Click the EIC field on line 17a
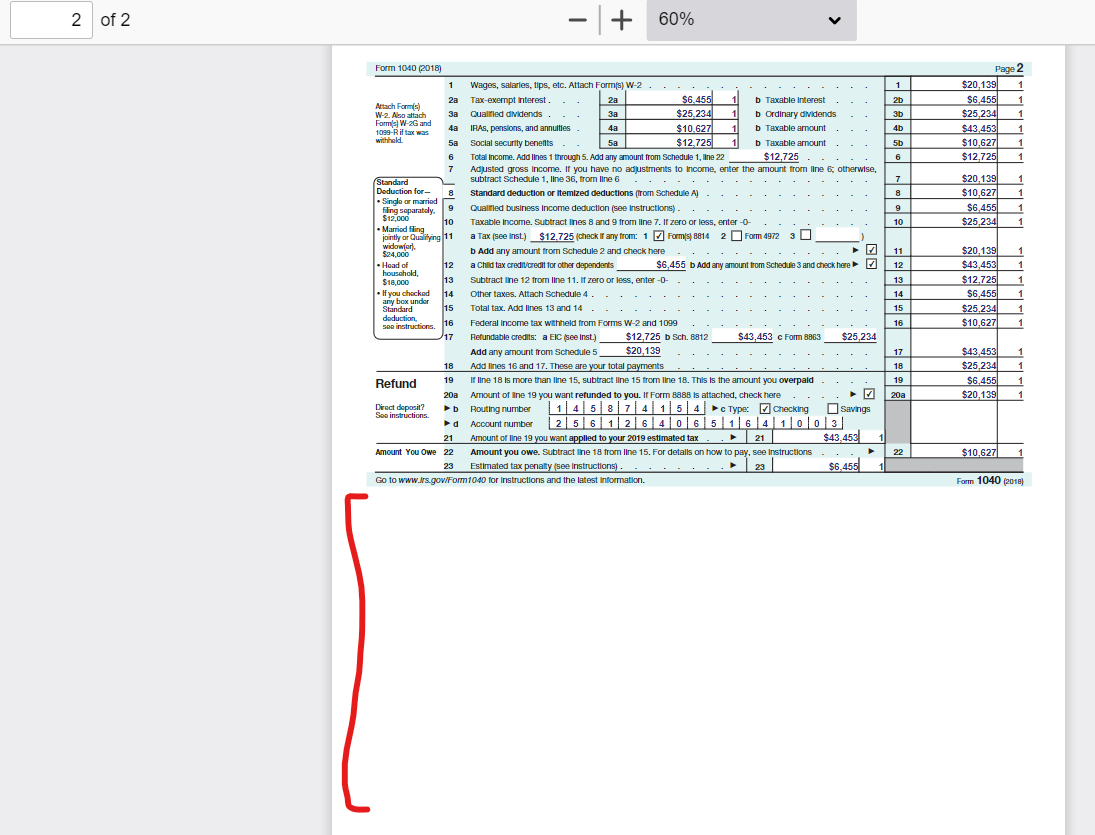The width and height of the screenshot is (1095, 835). (x=631, y=337)
